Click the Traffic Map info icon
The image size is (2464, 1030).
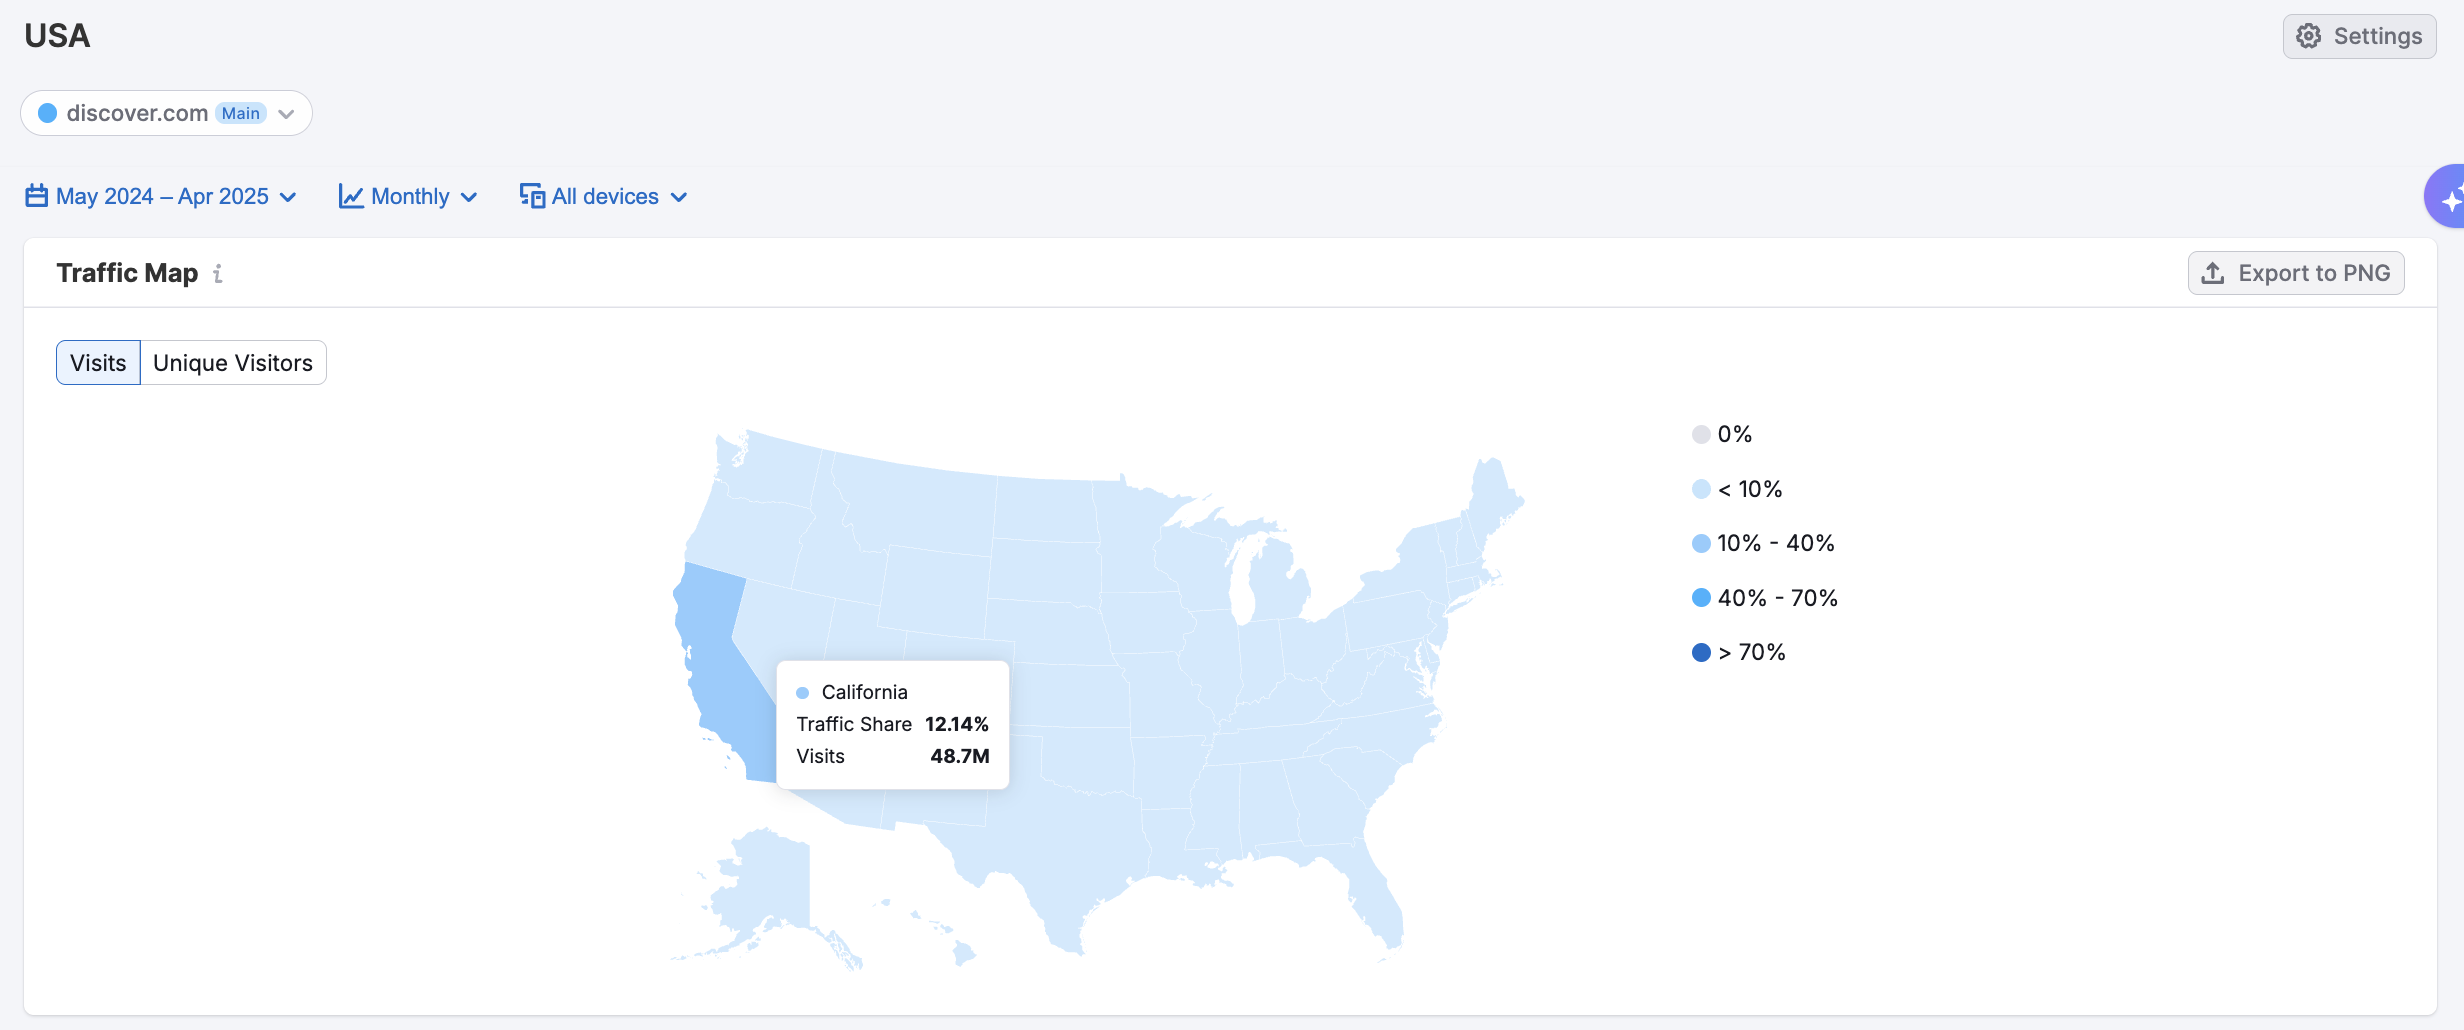[218, 273]
